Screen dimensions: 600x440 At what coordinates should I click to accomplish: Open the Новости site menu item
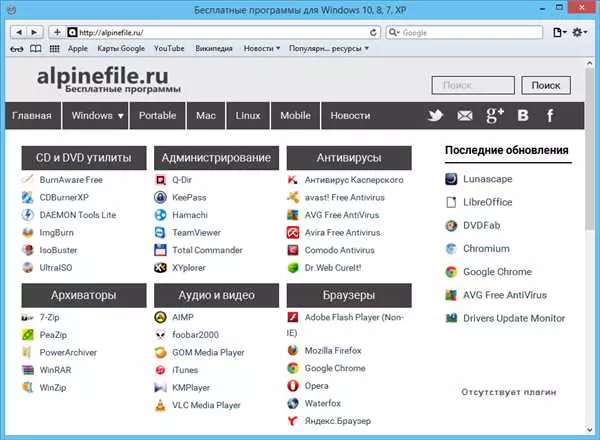click(350, 116)
